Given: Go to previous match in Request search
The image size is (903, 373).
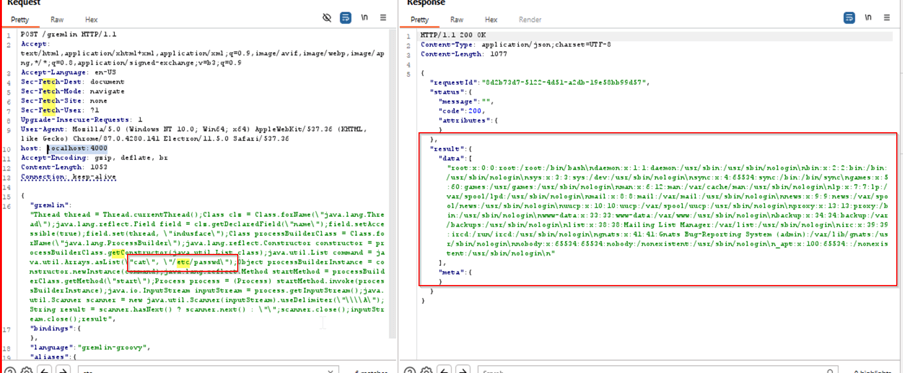Looking at the screenshot, I should 45,370.
